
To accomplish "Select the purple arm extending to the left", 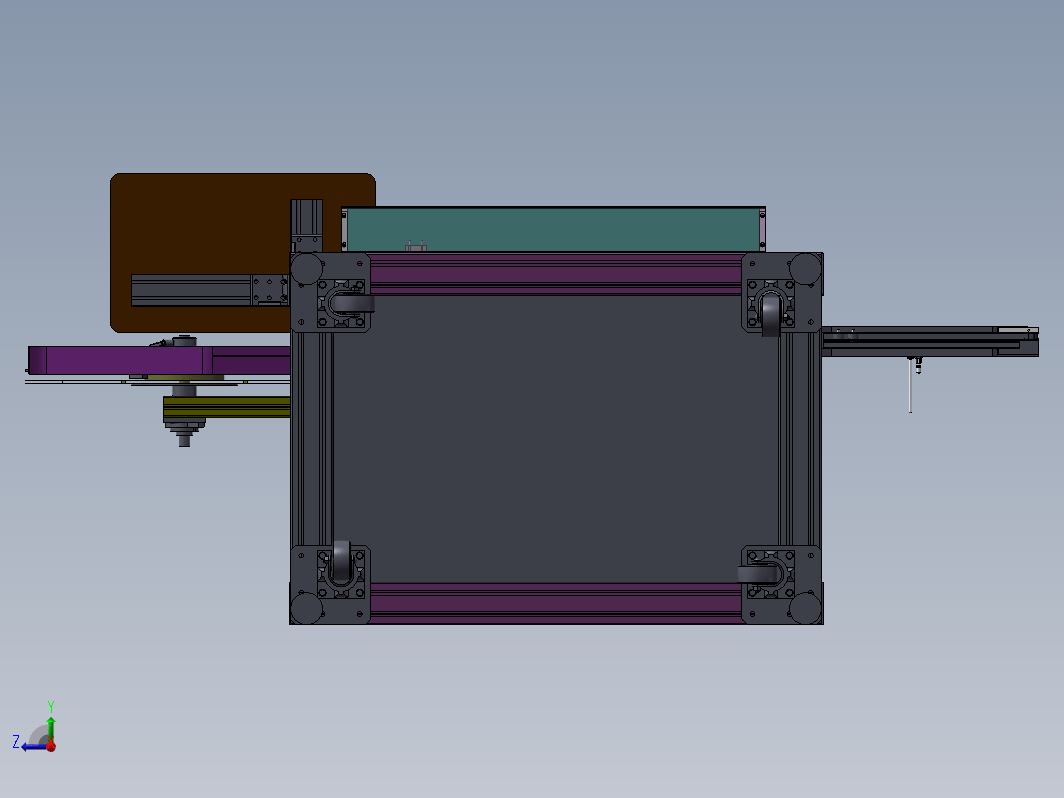I will (x=159, y=360).
